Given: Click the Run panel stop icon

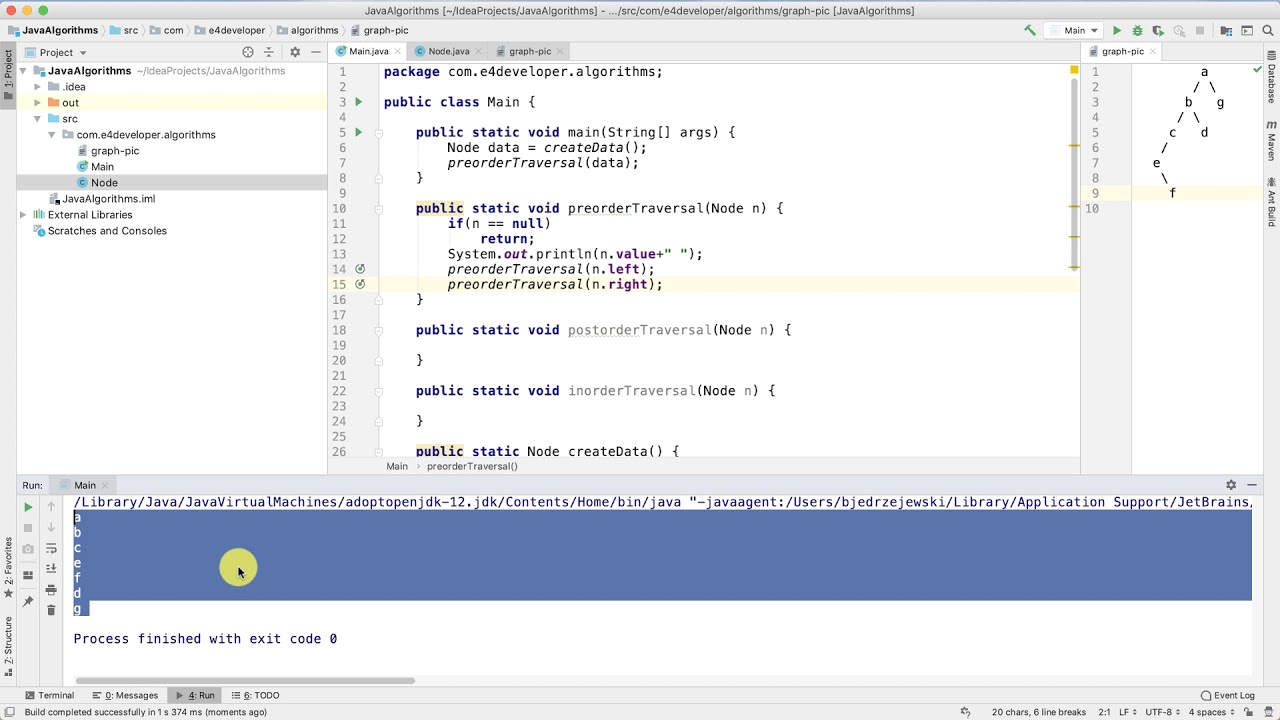Looking at the screenshot, I should click(x=28, y=528).
